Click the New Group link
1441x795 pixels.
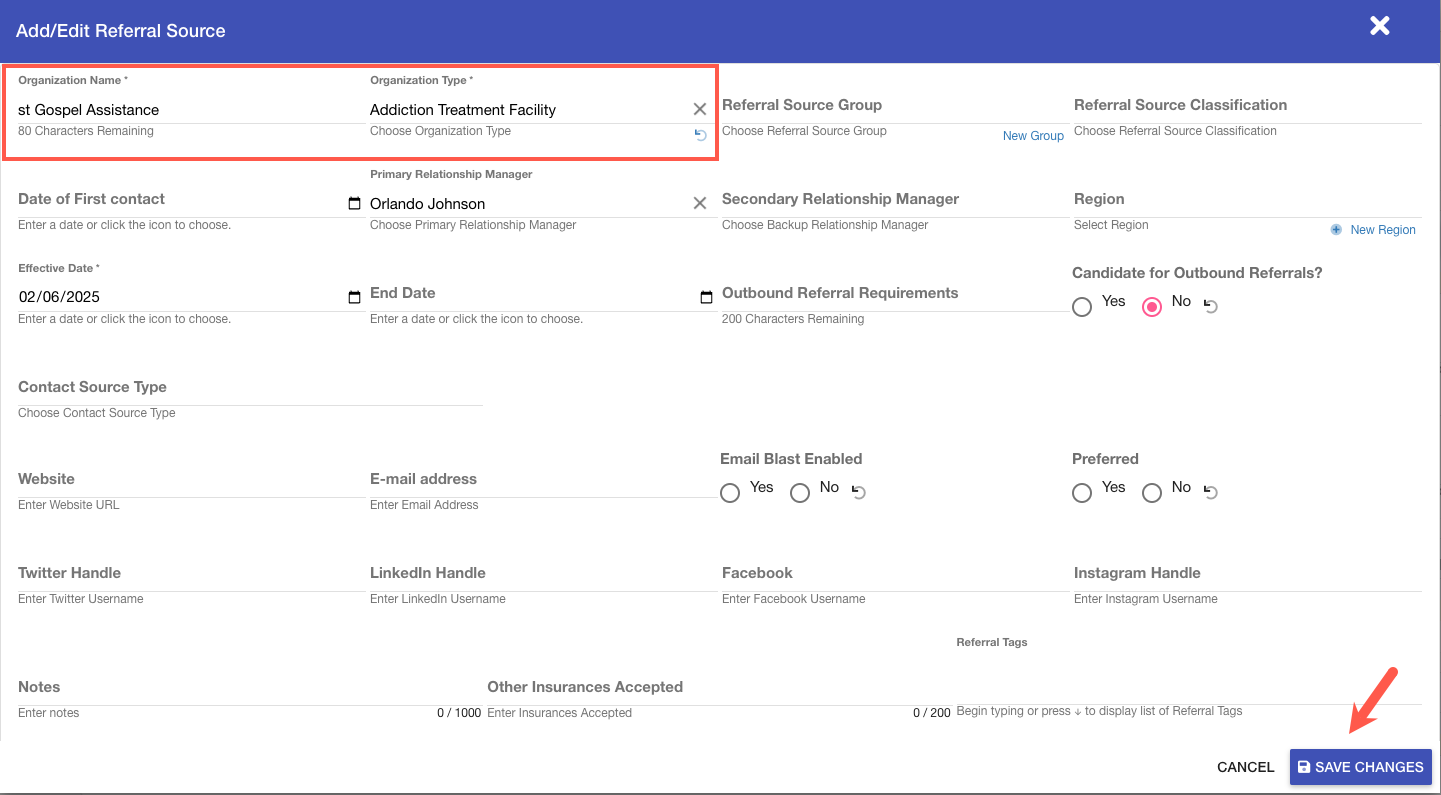[x=1033, y=136]
